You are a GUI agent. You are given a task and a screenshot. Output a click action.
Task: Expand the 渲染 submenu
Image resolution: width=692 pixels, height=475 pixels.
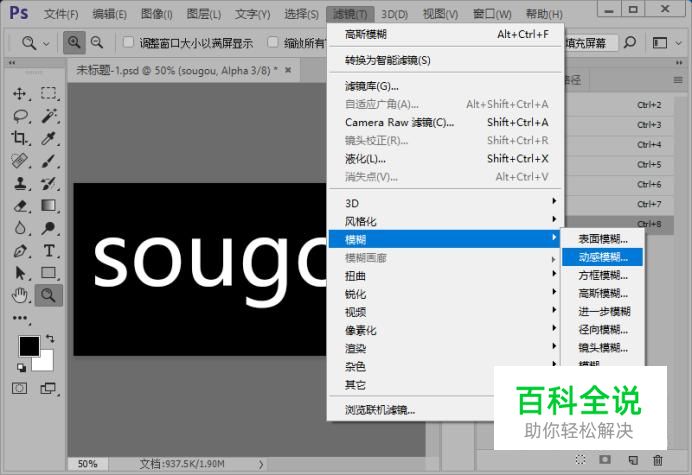(446, 348)
